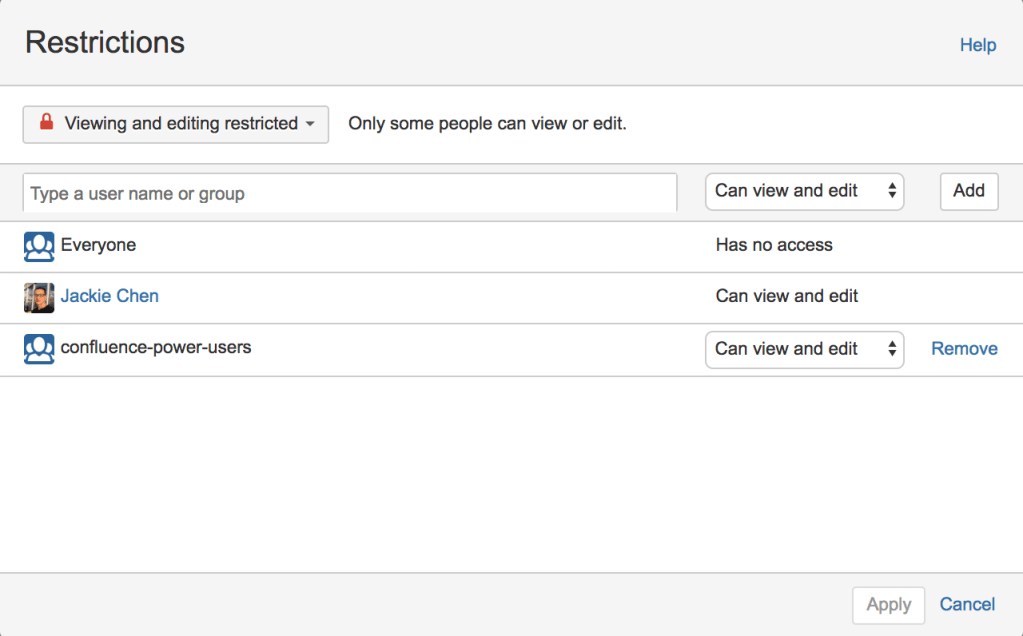Click the red lock restriction icon
Viewport: 1023px width, 636px height.
[46, 124]
